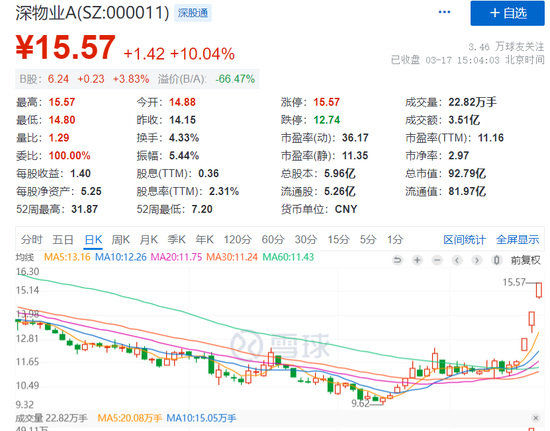Open the 前复权 adjustment dropdown
This screenshot has height=431, width=550.
(525, 260)
